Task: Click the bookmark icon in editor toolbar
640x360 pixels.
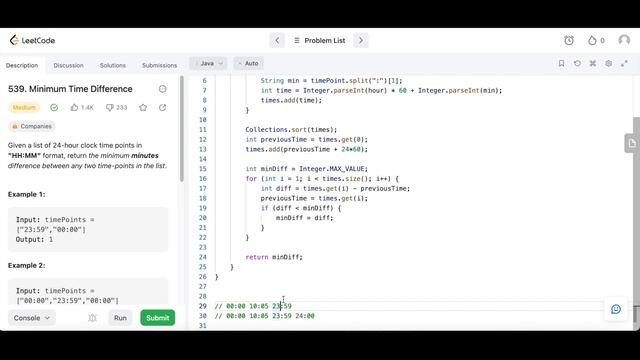Action: pos(561,63)
